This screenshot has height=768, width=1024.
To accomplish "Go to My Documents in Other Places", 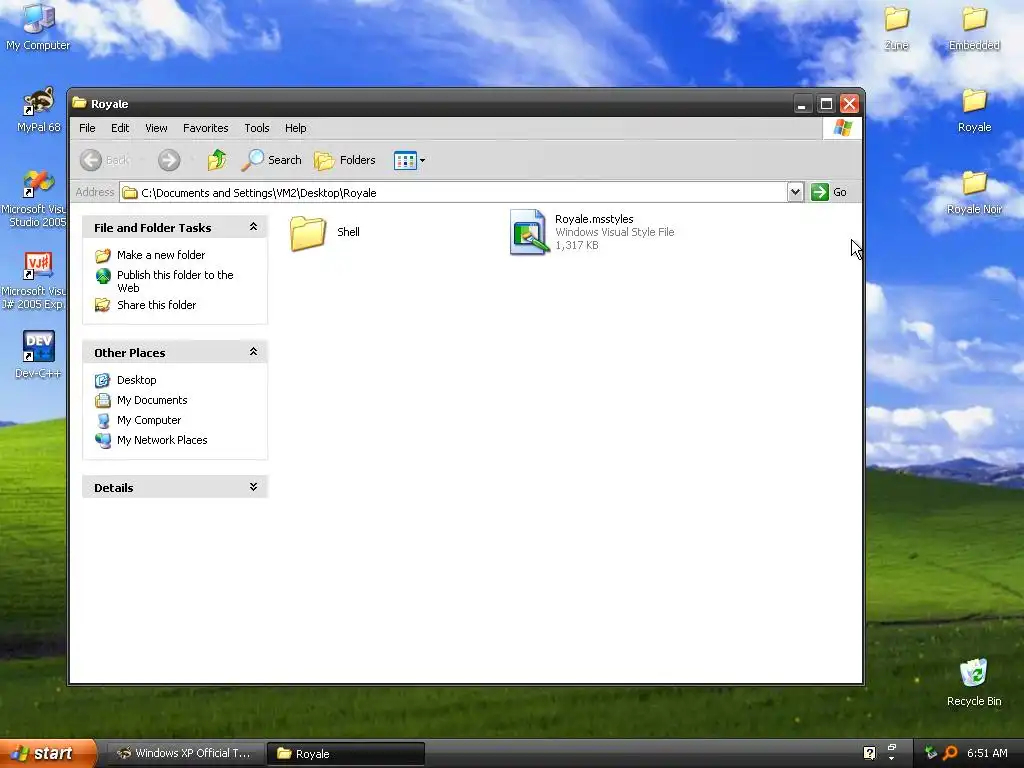I will (x=152, y=400).
